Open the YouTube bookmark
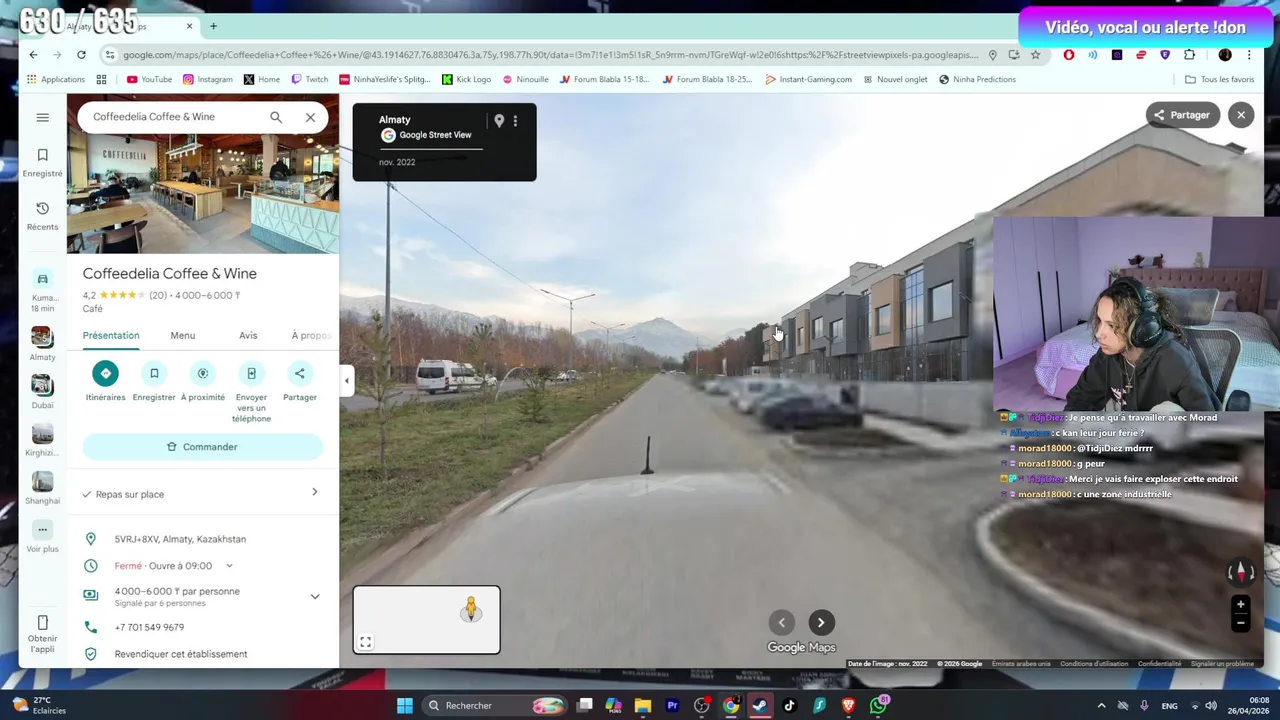This screenshot has height=720, width=1280. click(x=149, y=79)
